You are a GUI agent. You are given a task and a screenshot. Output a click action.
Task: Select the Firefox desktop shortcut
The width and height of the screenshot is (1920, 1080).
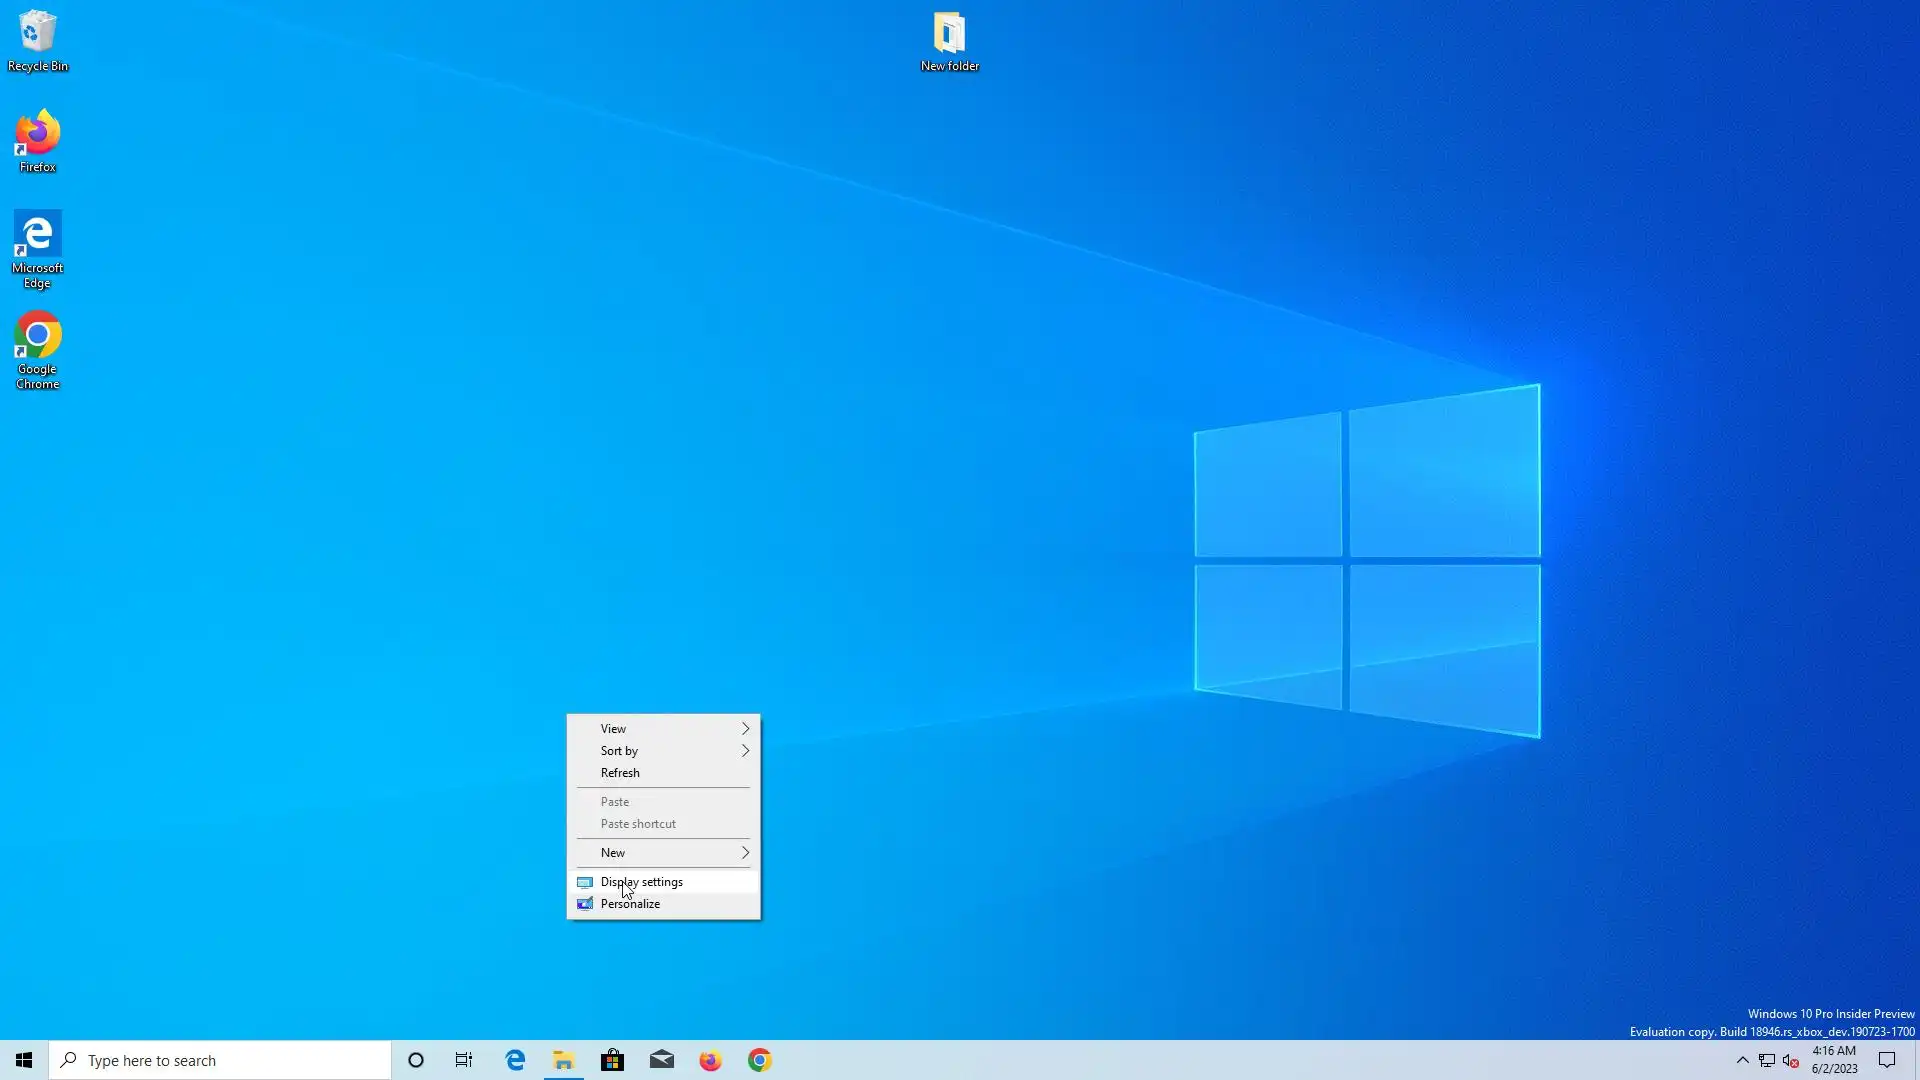tap(37, 140)
